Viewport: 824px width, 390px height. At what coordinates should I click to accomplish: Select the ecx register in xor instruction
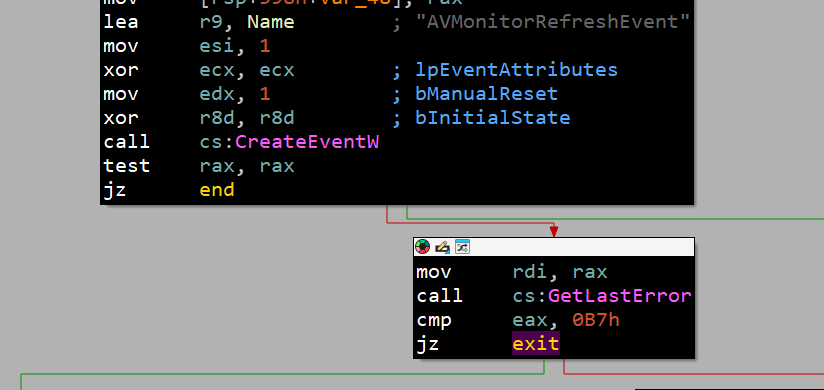[217, 70]
